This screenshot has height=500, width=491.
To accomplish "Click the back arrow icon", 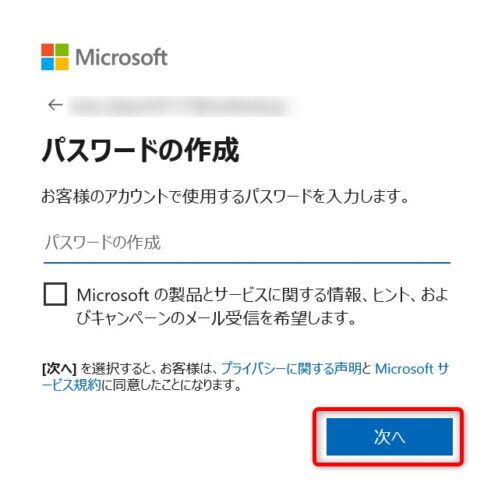I will coord(55,105).
